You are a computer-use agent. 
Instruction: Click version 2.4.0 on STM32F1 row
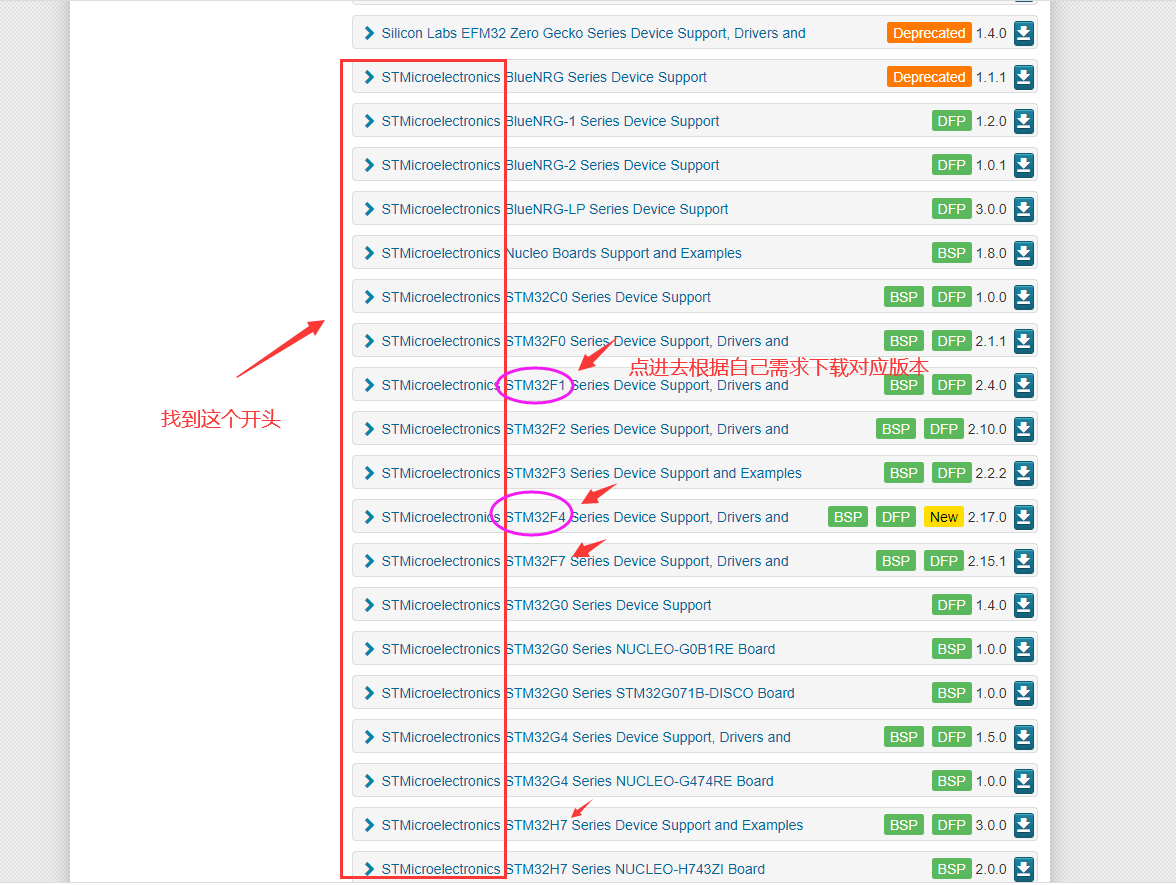pyautogui.click(x=991, y=385)
